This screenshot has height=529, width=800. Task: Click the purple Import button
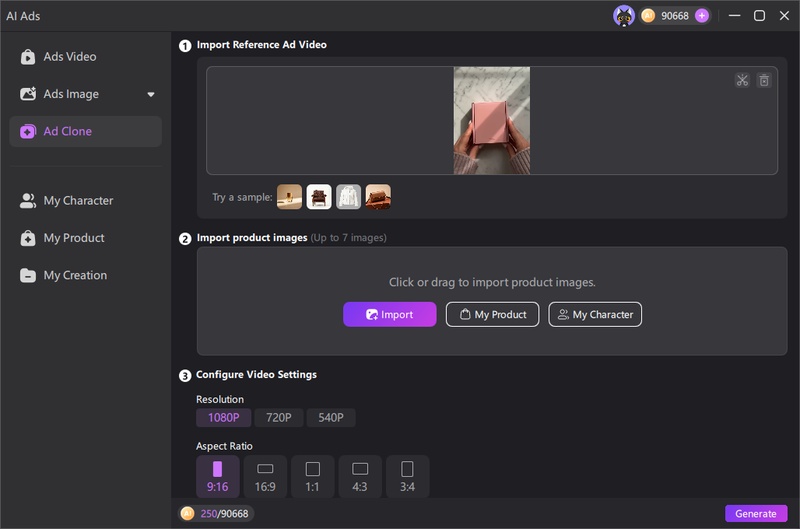(390, 314)
